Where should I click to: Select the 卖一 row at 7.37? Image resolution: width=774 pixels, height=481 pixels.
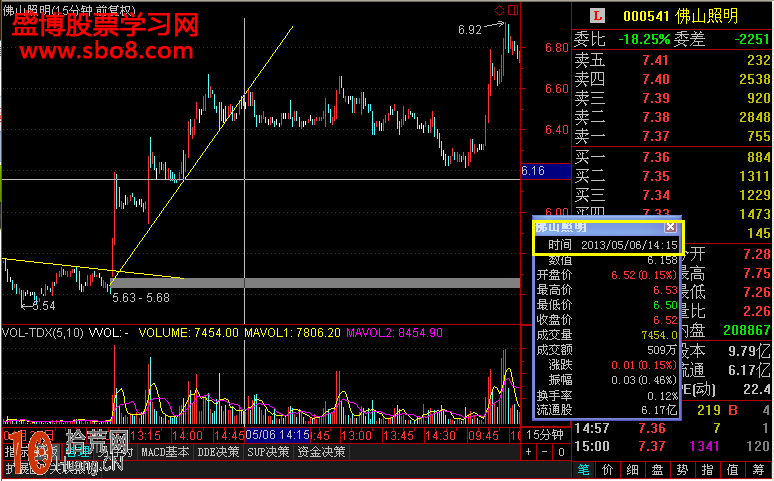tap(672, 136)
